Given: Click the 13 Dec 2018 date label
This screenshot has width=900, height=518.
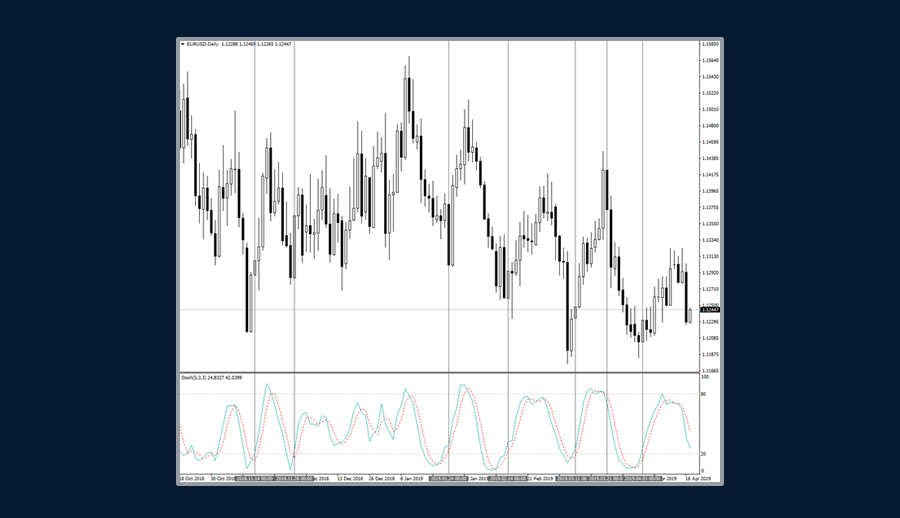Looking at the screenshot, I should 349,479.
